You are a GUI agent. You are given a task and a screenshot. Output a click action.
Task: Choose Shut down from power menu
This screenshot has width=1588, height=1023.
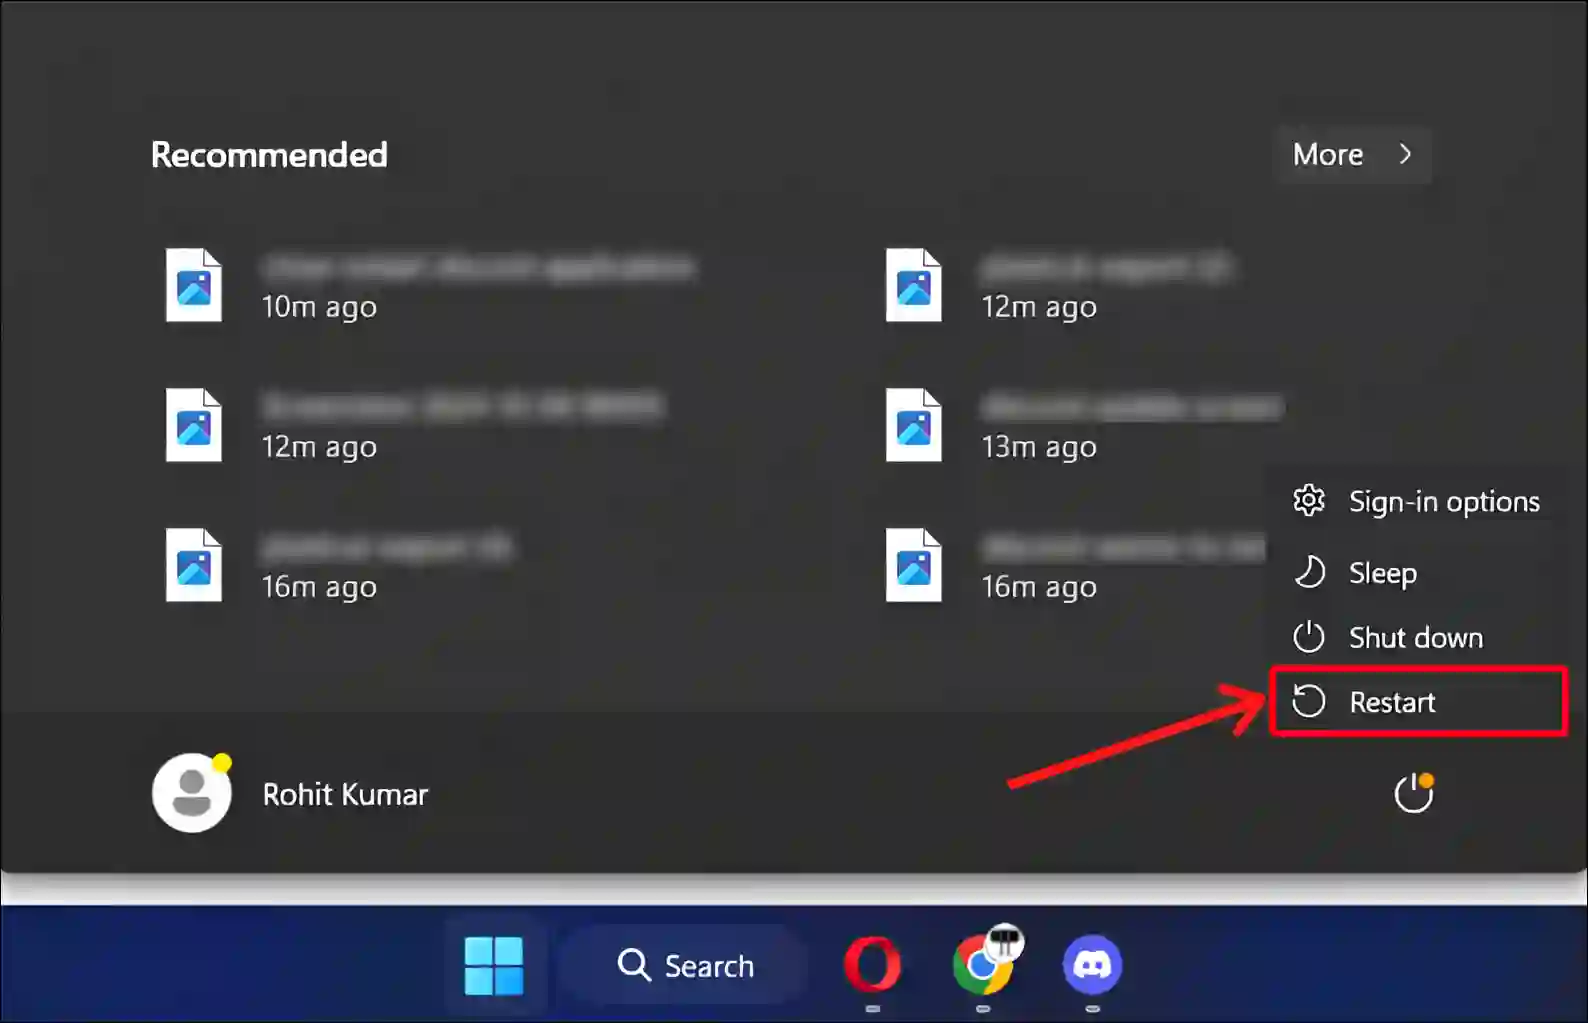coord(1418,637)
